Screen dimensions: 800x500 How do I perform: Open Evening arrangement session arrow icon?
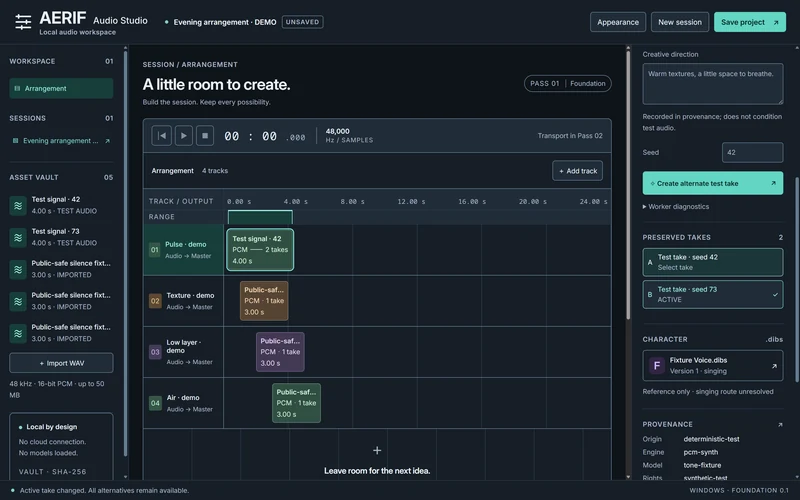(x=107, y=141)
